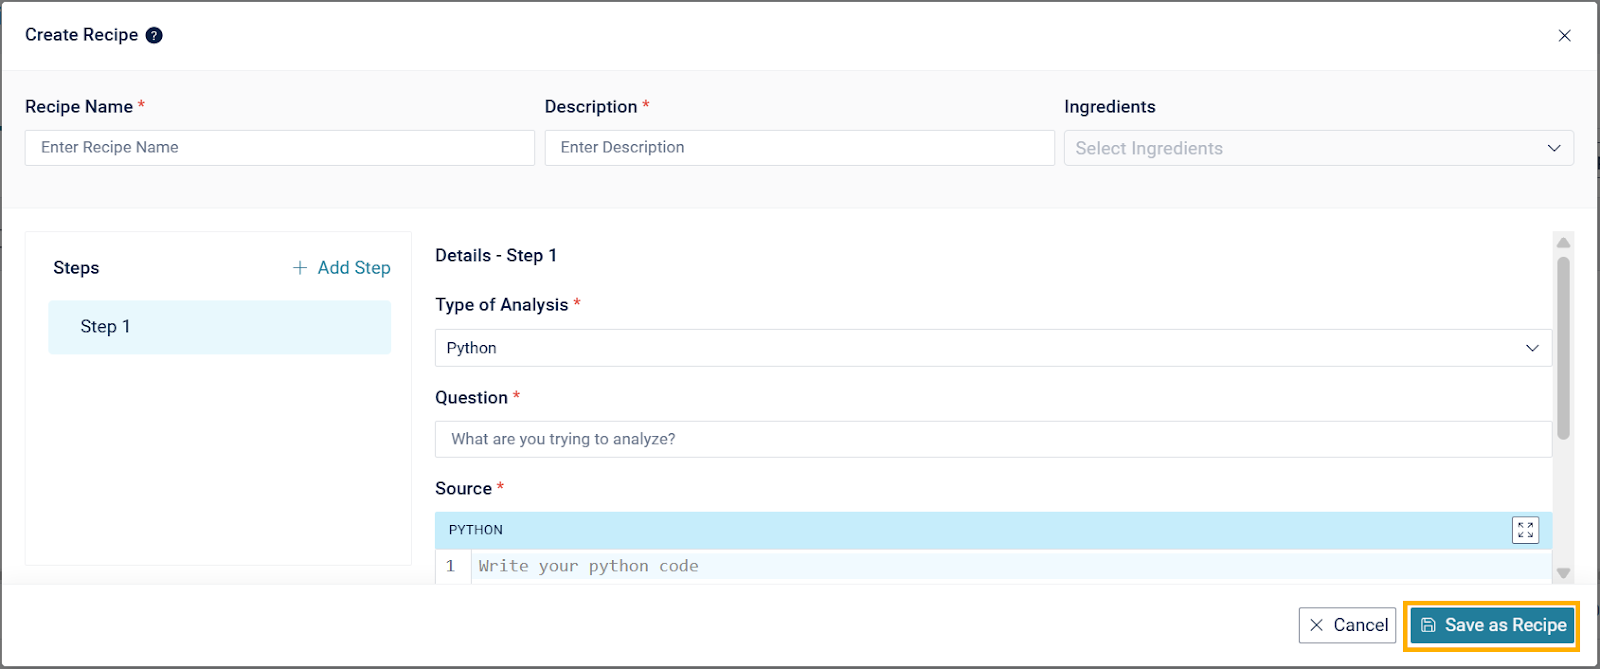Click the Ingredients dropdown chevron arrow
This screenshot has width=1600, height=669.
coord(1554,148)
